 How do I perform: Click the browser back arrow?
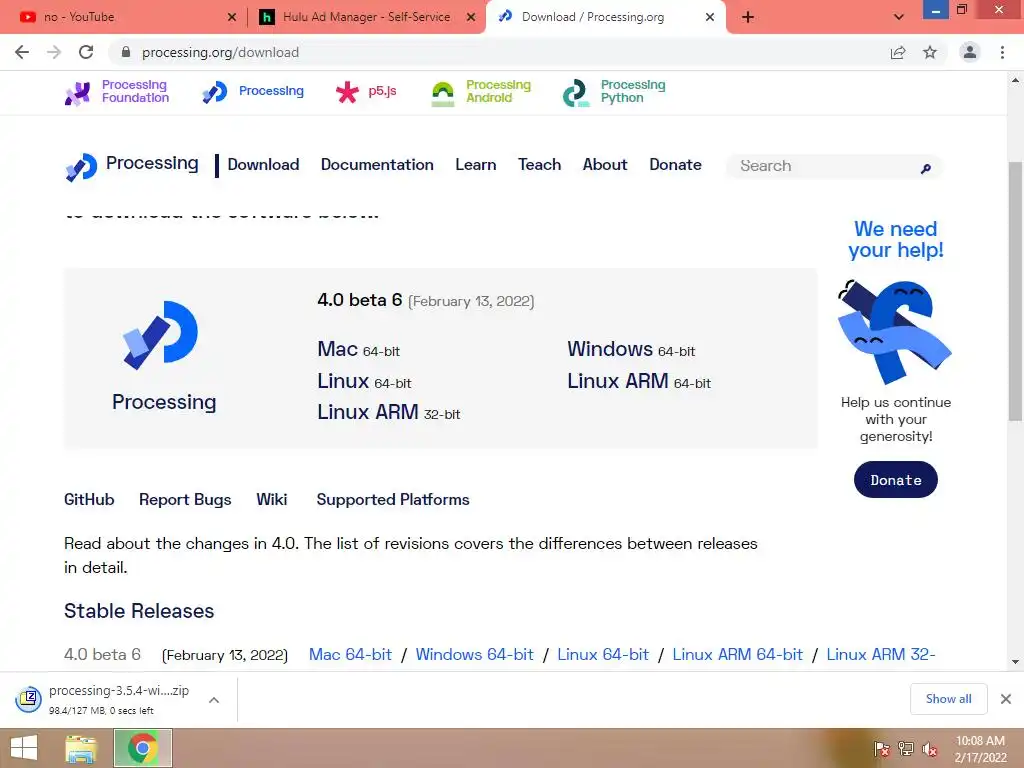point(22,52)
